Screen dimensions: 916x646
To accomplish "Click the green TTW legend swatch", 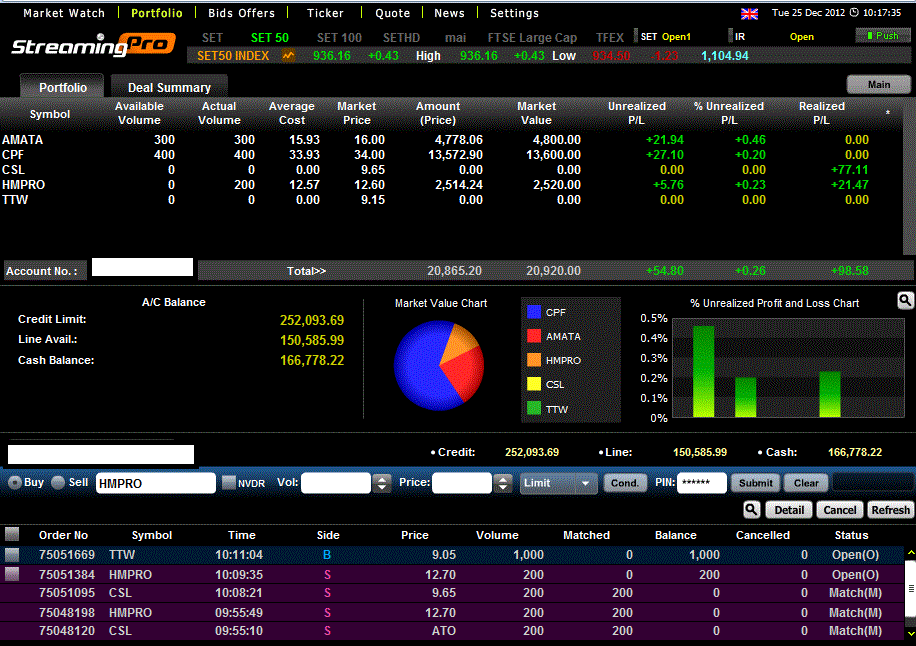I will click(534, 408).
